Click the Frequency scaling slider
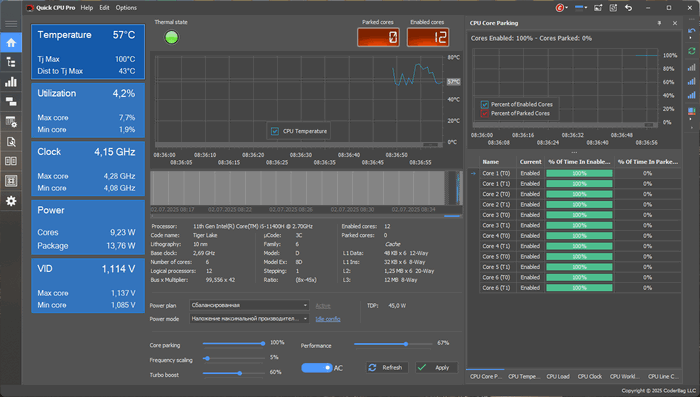700x397 pixels. pyautogui.click(x=233, y=358)
